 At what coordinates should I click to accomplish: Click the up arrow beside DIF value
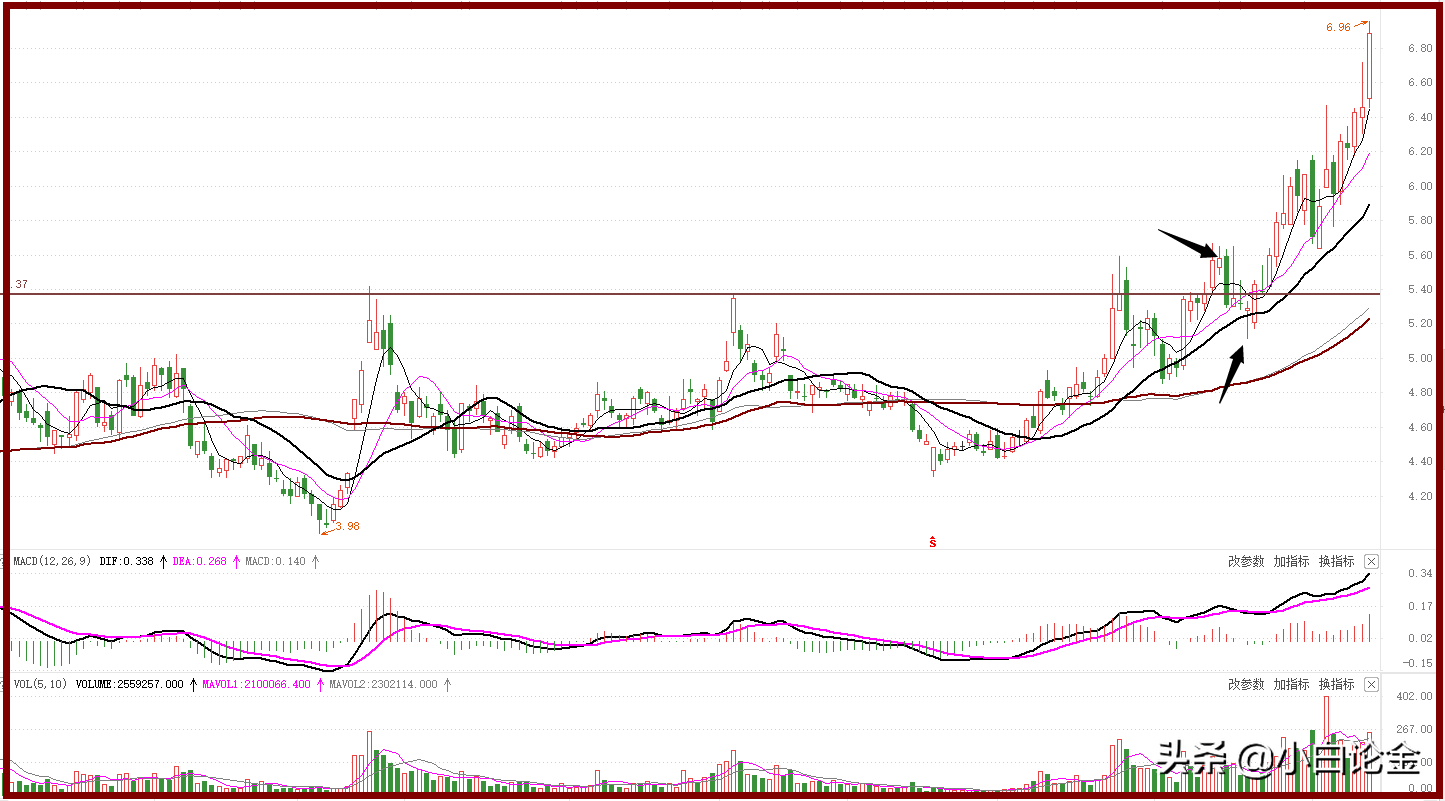pos(163,562)
